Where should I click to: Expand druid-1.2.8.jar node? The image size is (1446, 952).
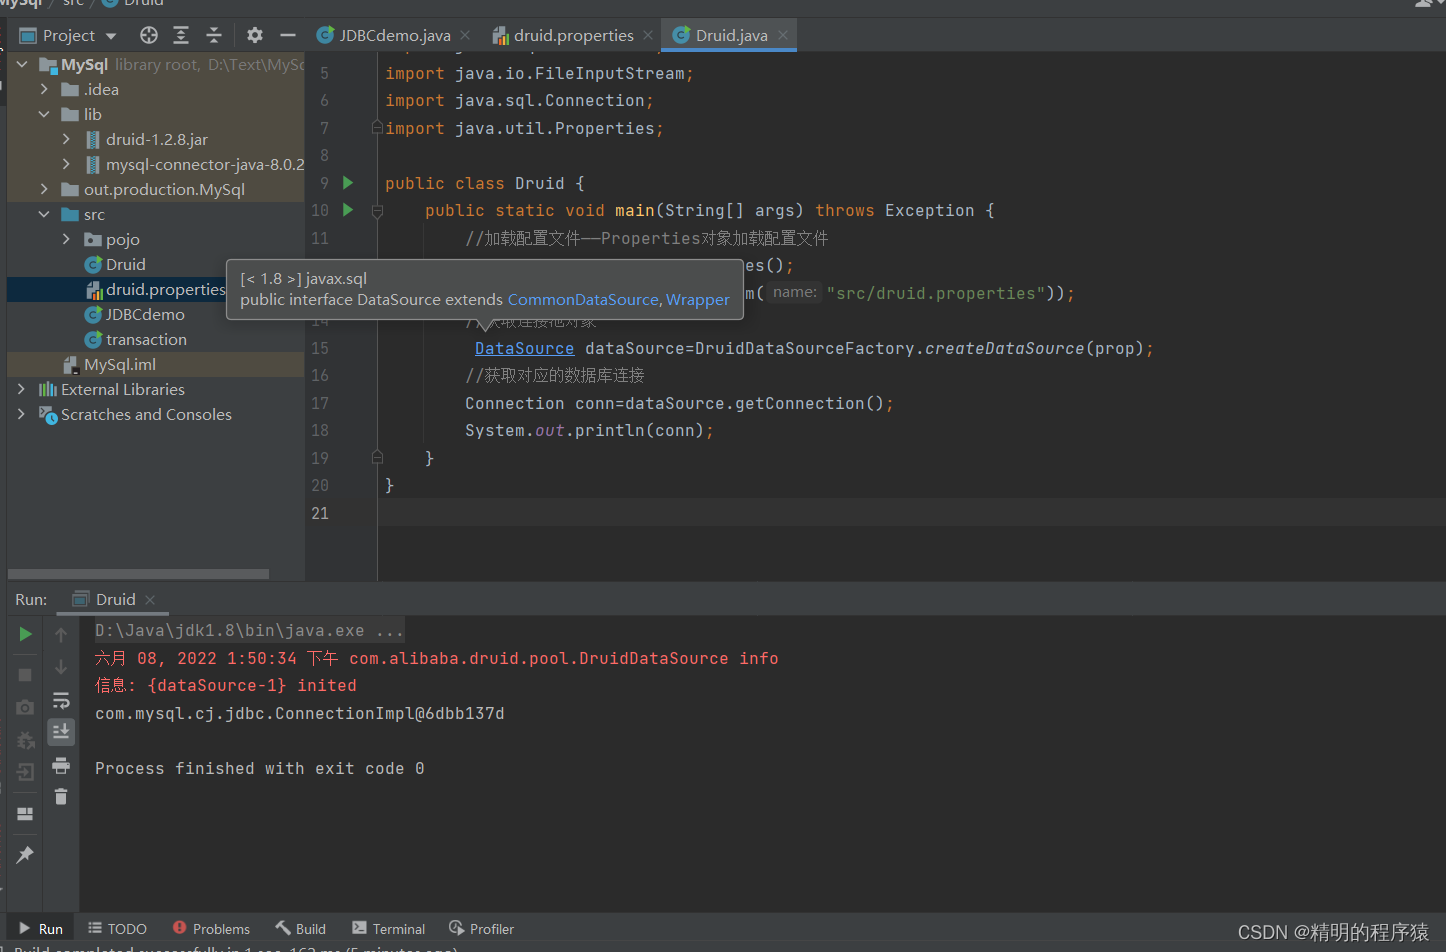click(x=66, y=139)
